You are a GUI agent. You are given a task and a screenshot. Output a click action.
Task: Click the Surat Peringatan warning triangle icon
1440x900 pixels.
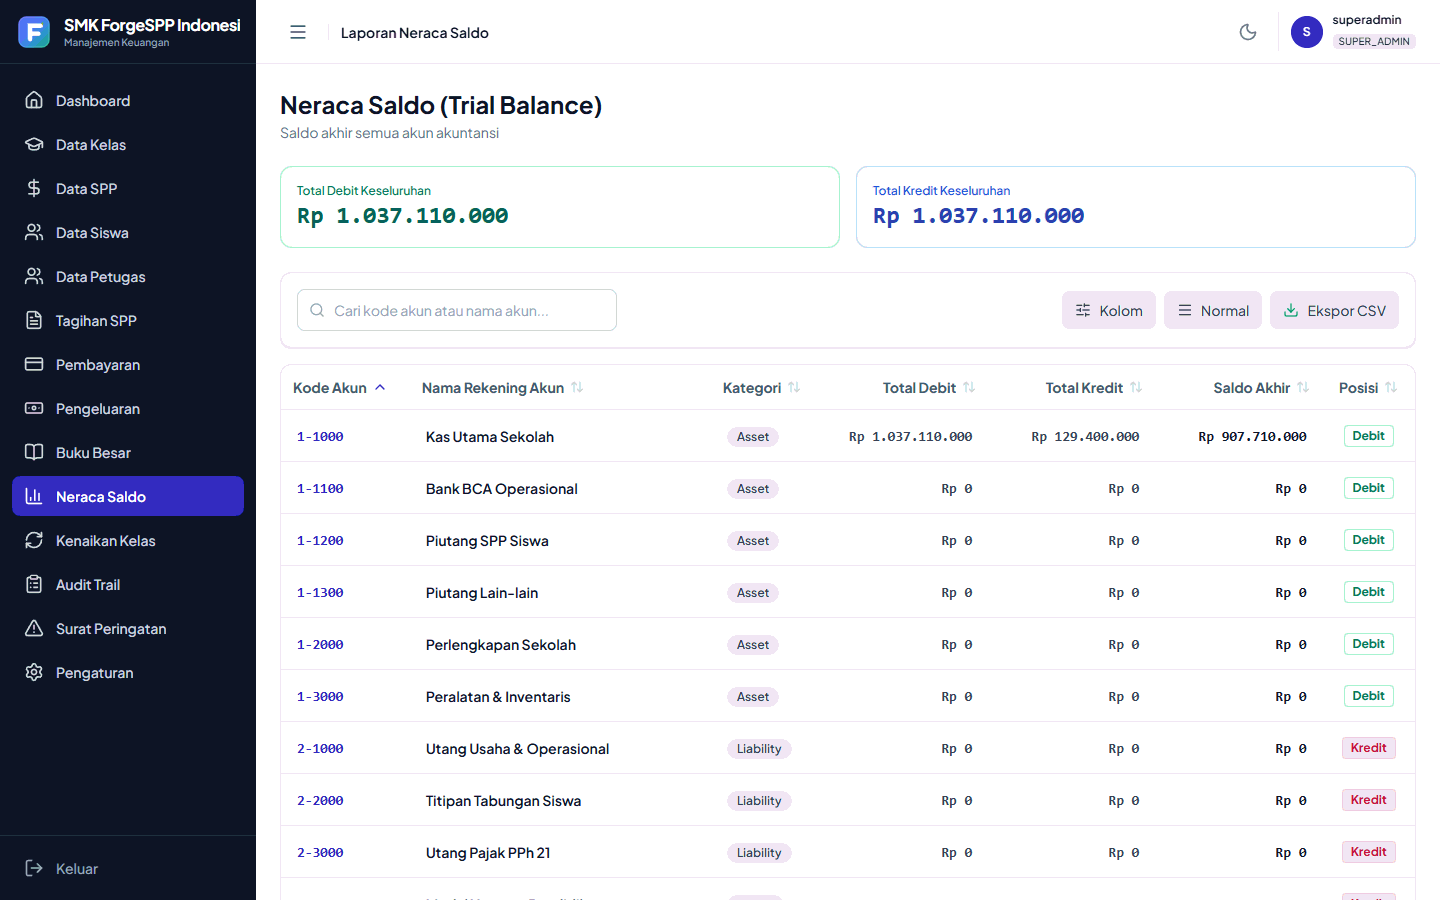point(34,628)
